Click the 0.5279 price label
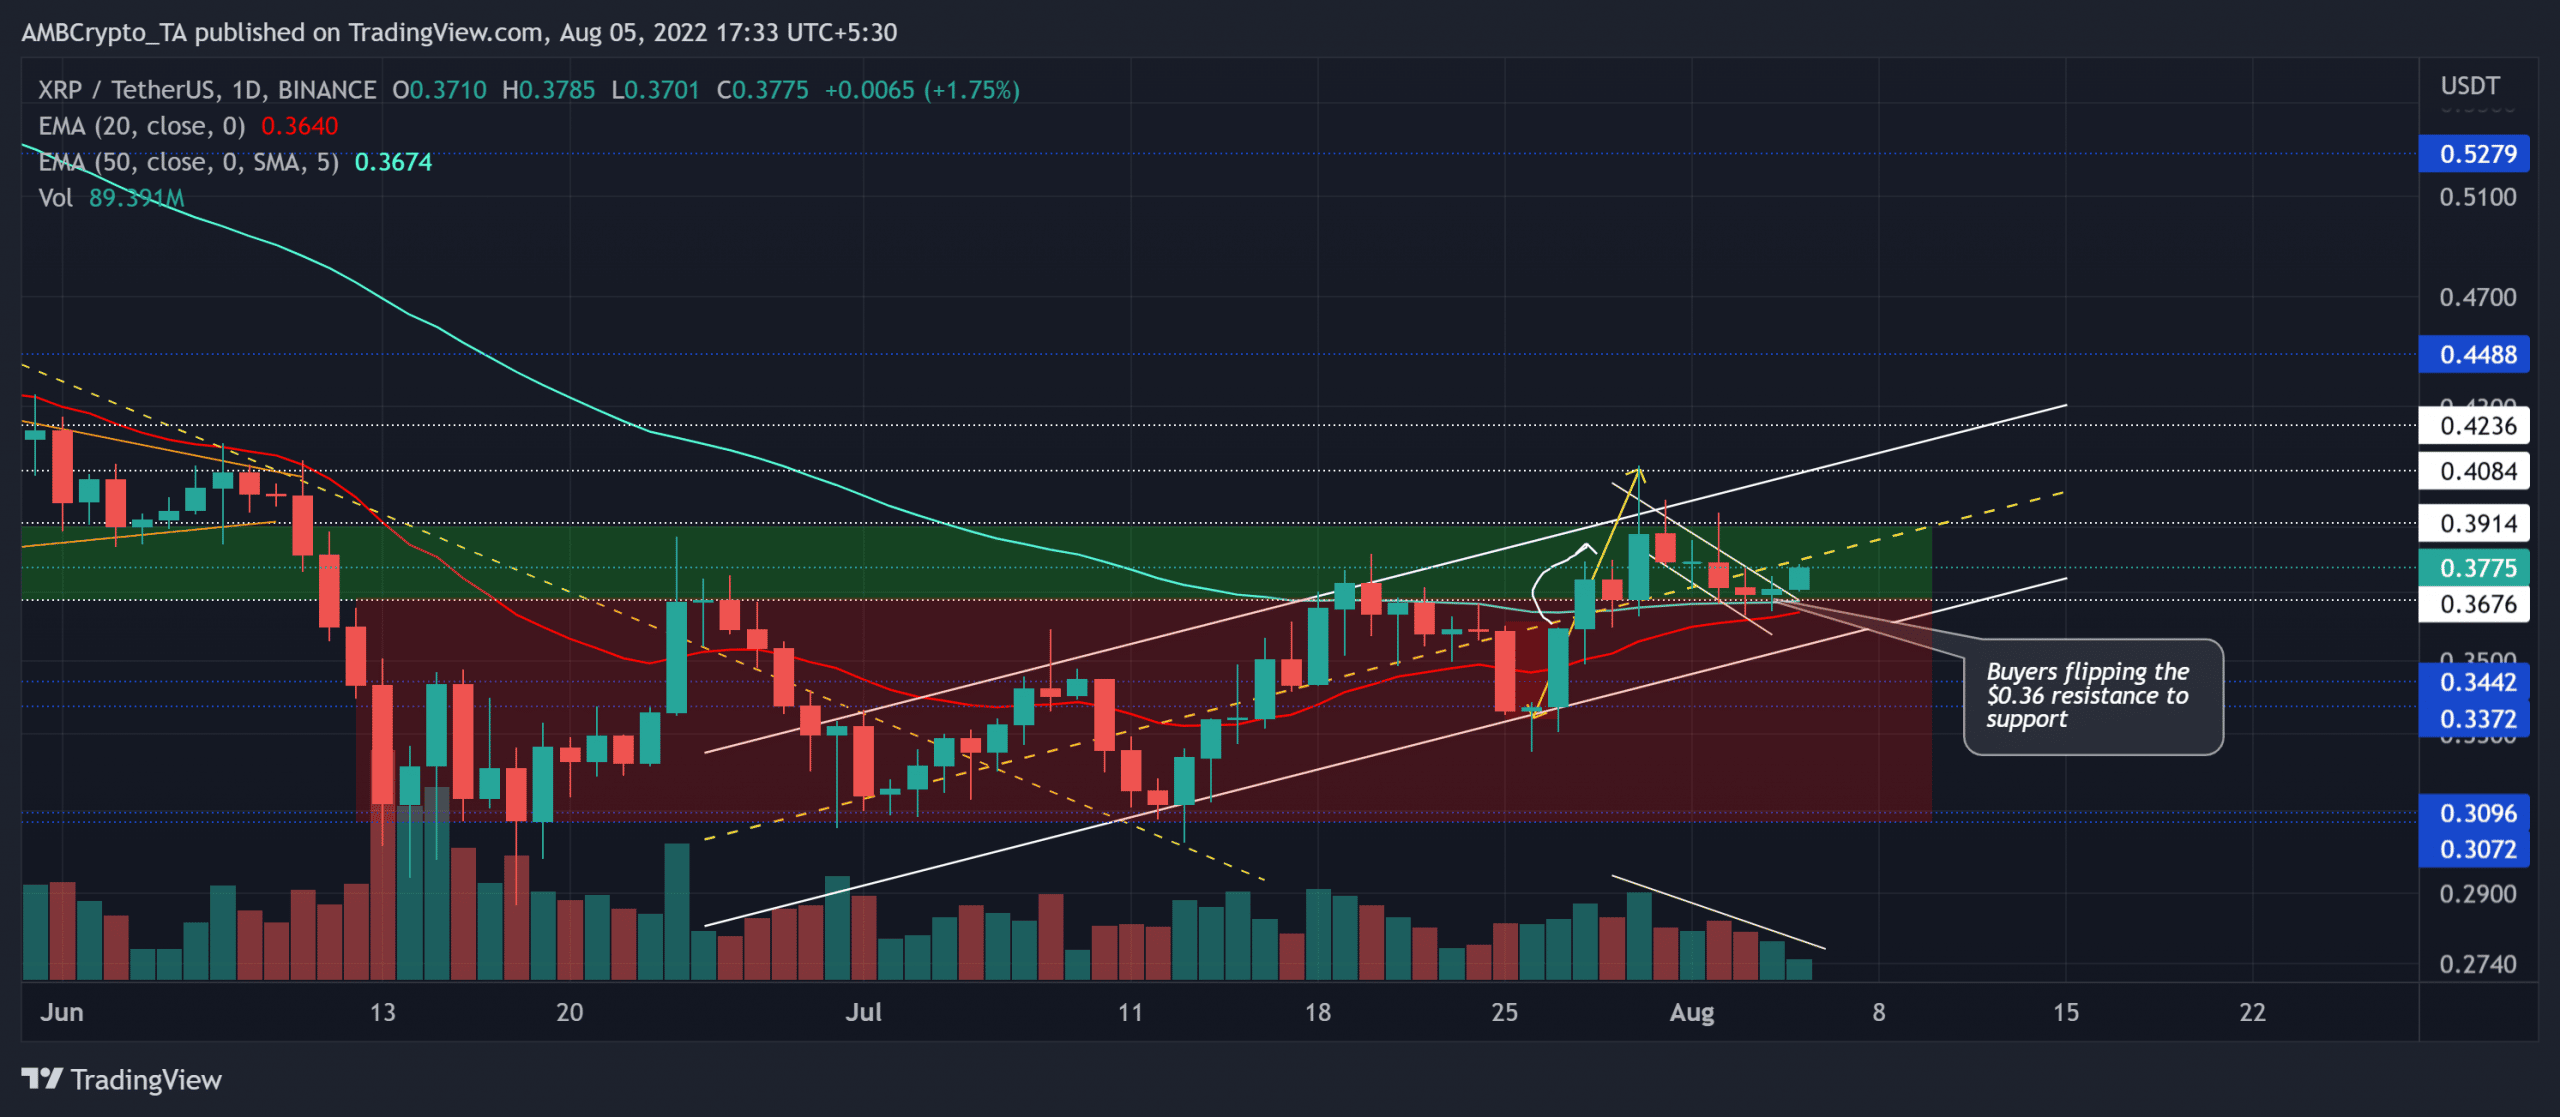The image size is (2560, 1117). (x=2474, y=154)
